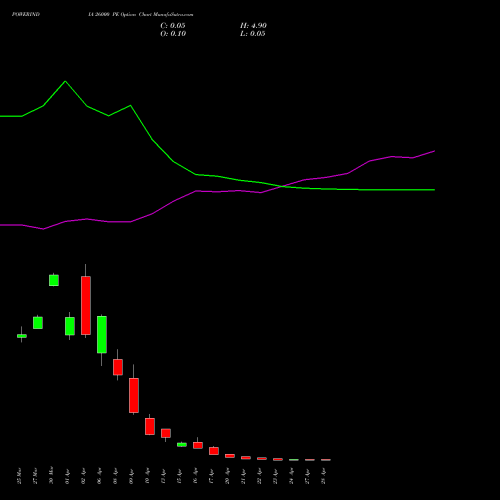Click the red candlestick above 10 Apr
The height and width of the screenshot is (500, 500).
click(150, 426)
